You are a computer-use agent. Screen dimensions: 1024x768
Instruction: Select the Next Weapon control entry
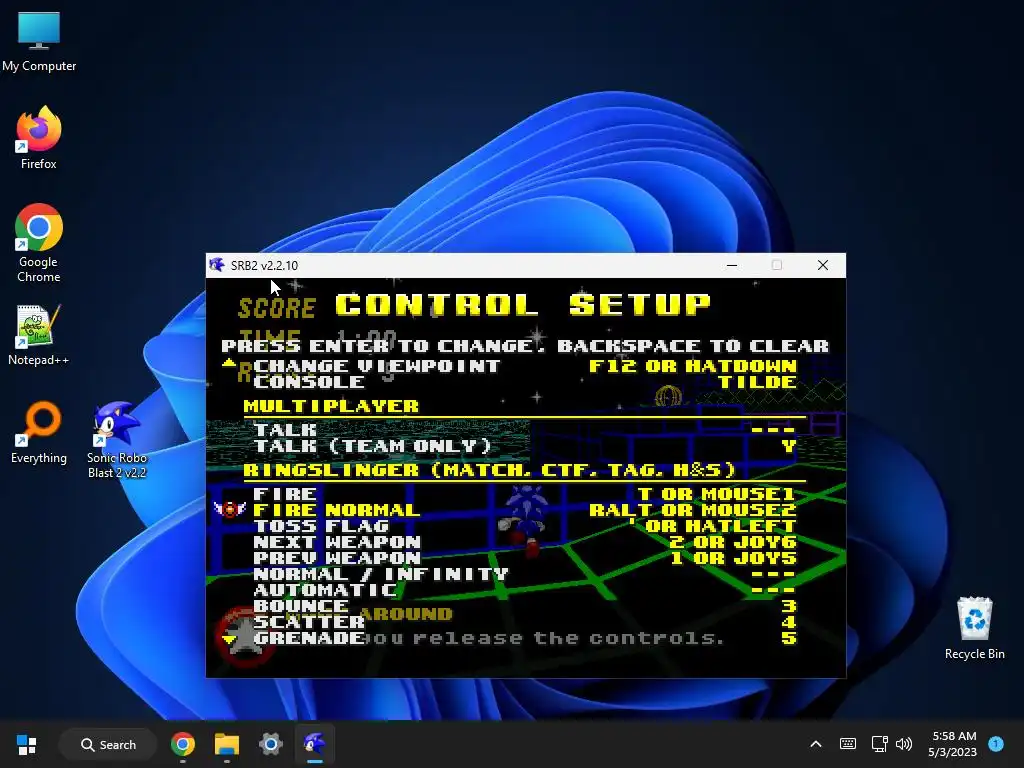337,542
